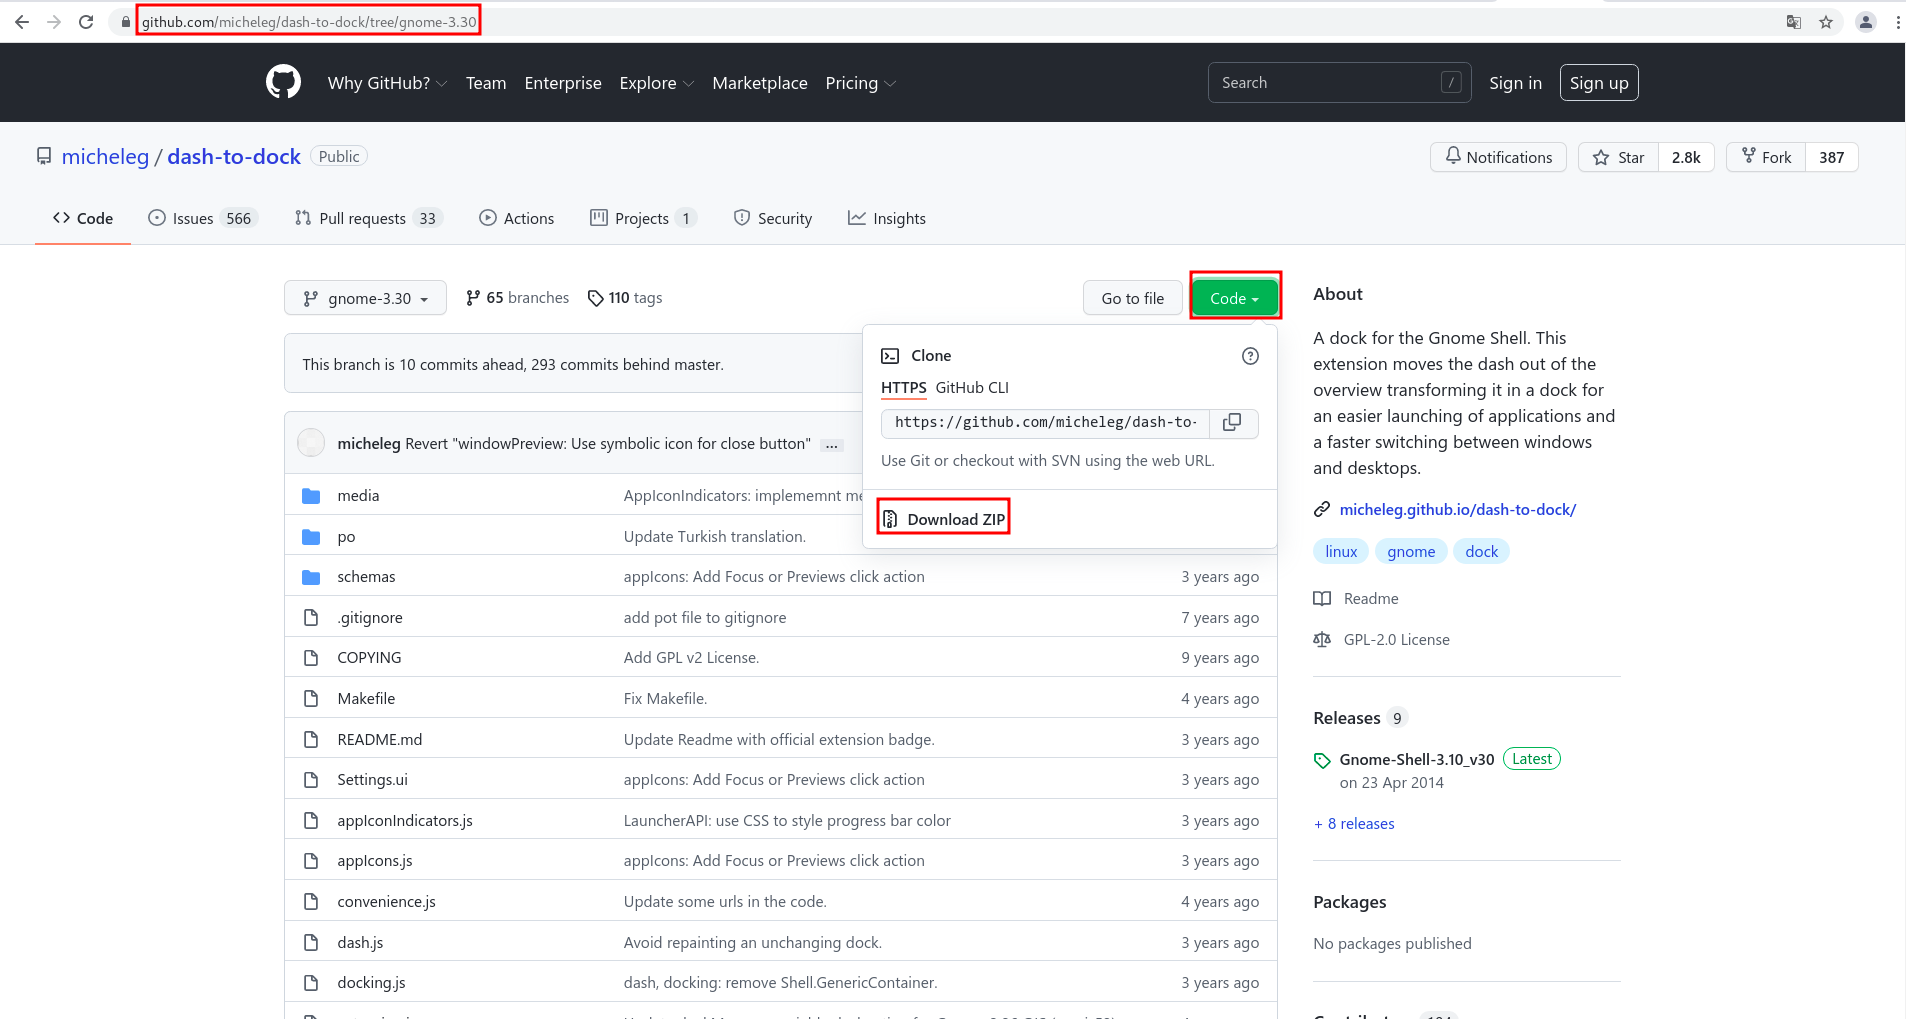This screenshot has width=1906, height=1019.
Task: Click the browser address bar URL
Action: [309, 22]
